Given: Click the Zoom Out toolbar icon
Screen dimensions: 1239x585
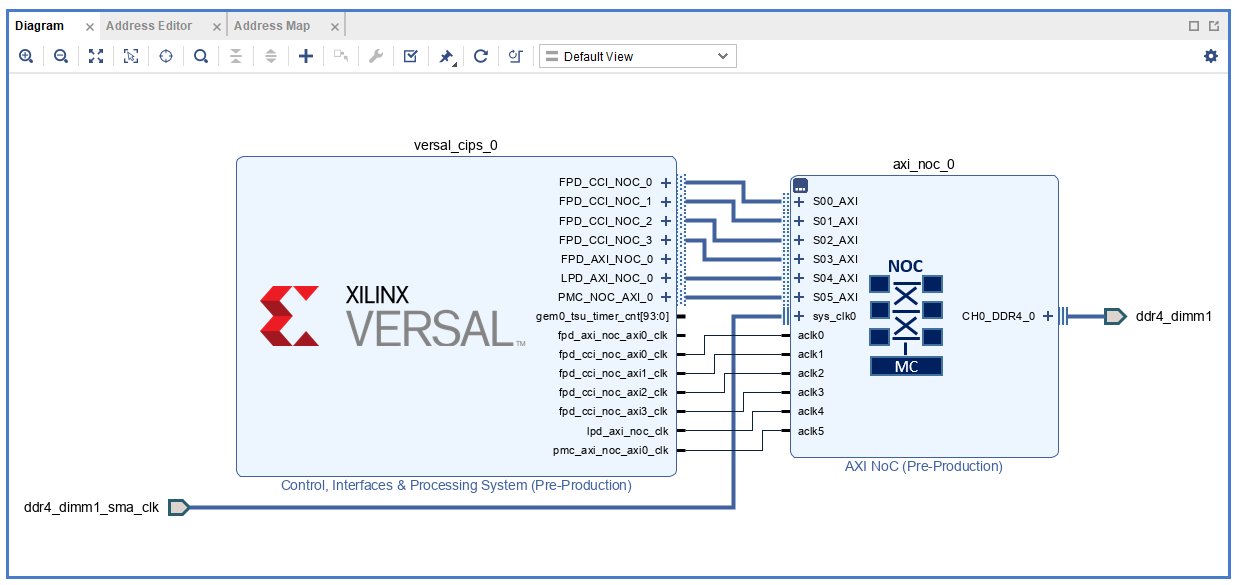Looking at the screenshot, I should [61, 56].
